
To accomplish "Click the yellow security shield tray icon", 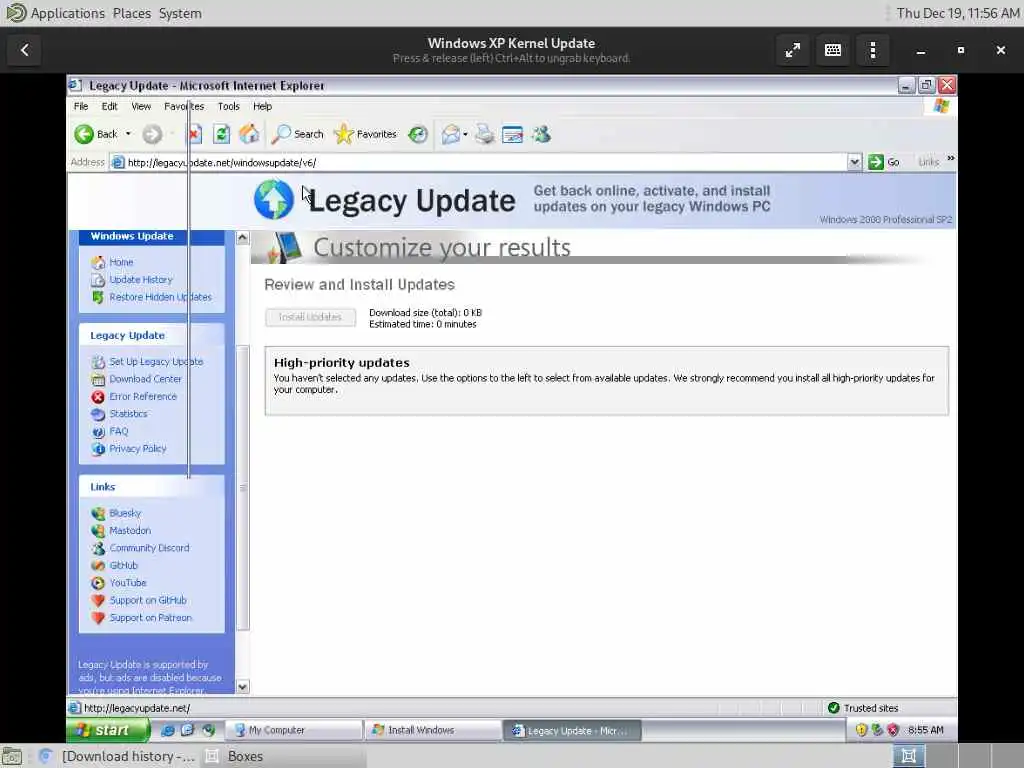I will point(861,730).
